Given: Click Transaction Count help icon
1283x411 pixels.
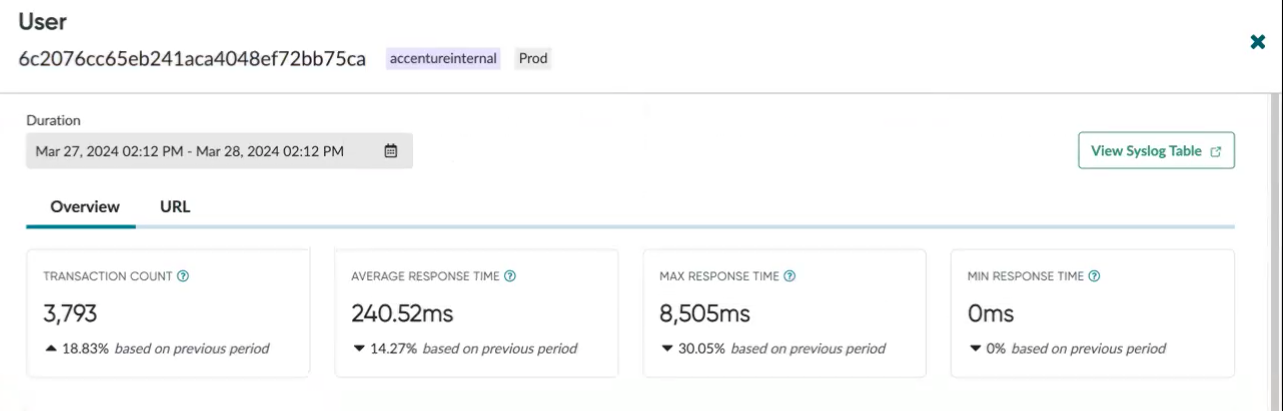Looking at the screenshot, I should pos(183,276).
